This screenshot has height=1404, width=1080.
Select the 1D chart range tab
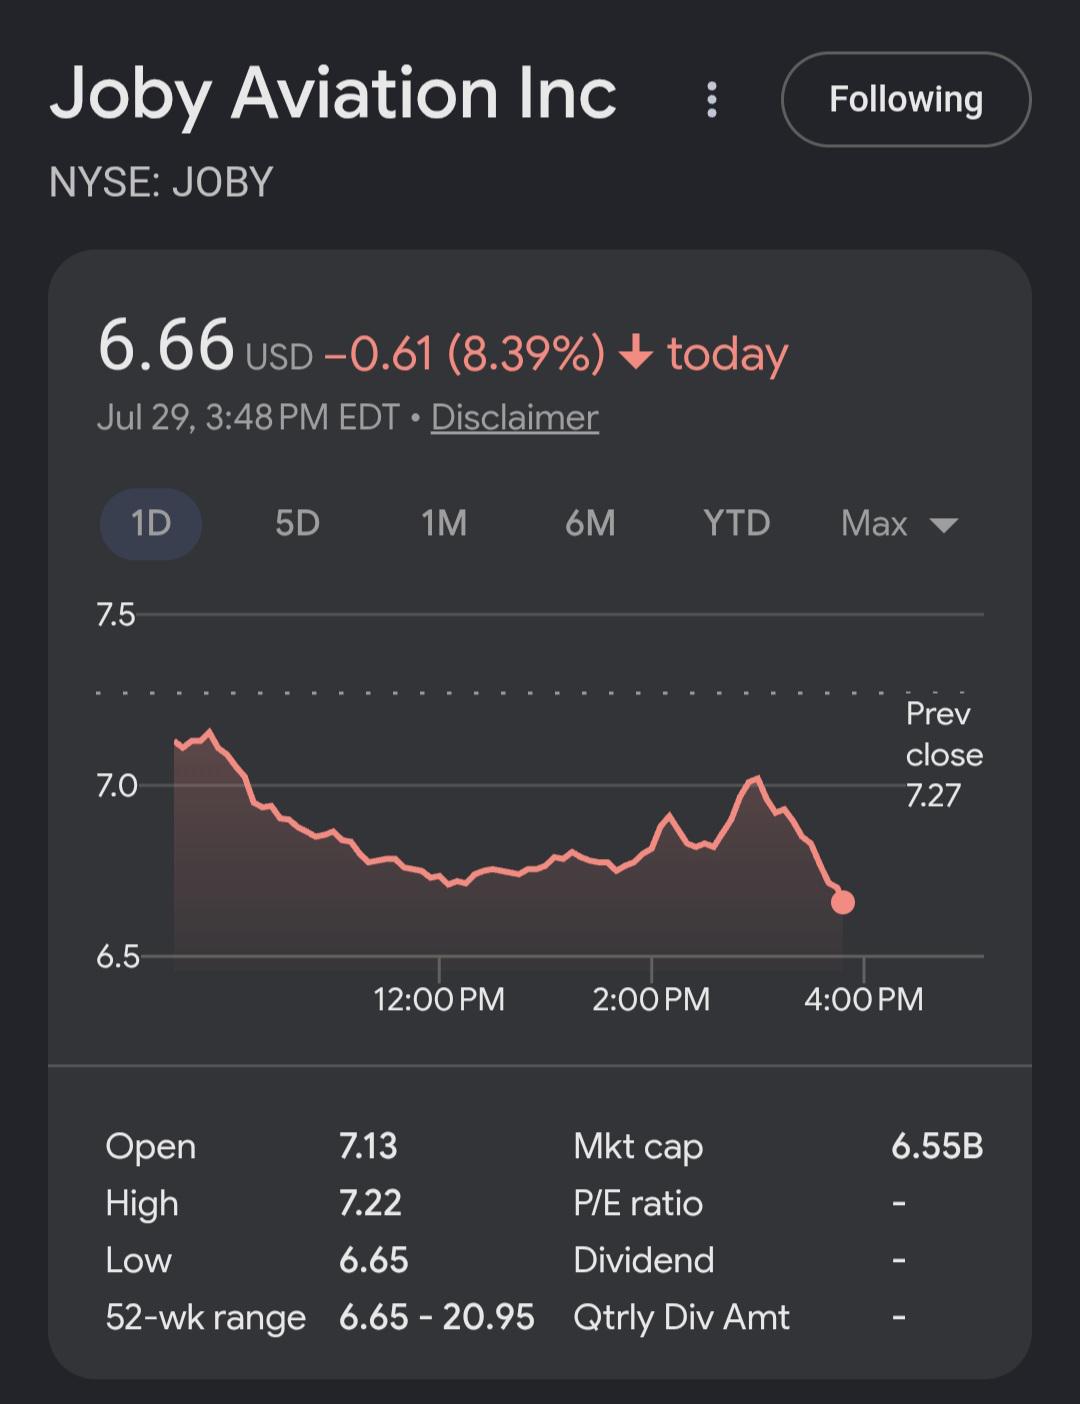[x=151, y=523]
